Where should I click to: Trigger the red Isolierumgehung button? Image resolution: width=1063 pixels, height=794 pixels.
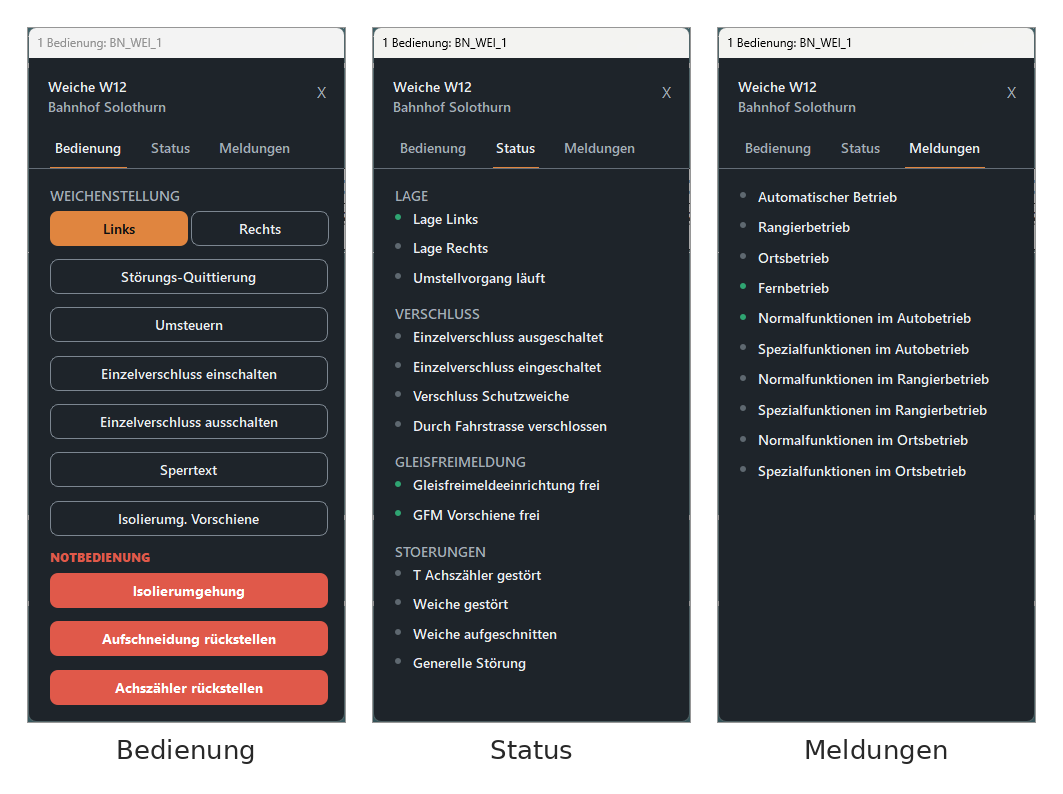pyautogui.click(x=188, y=591)
